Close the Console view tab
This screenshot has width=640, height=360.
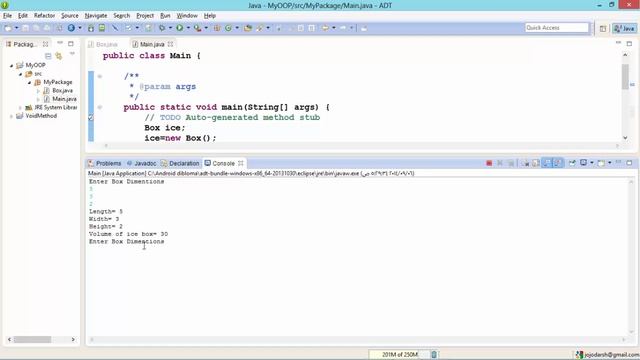pos(241,163)
